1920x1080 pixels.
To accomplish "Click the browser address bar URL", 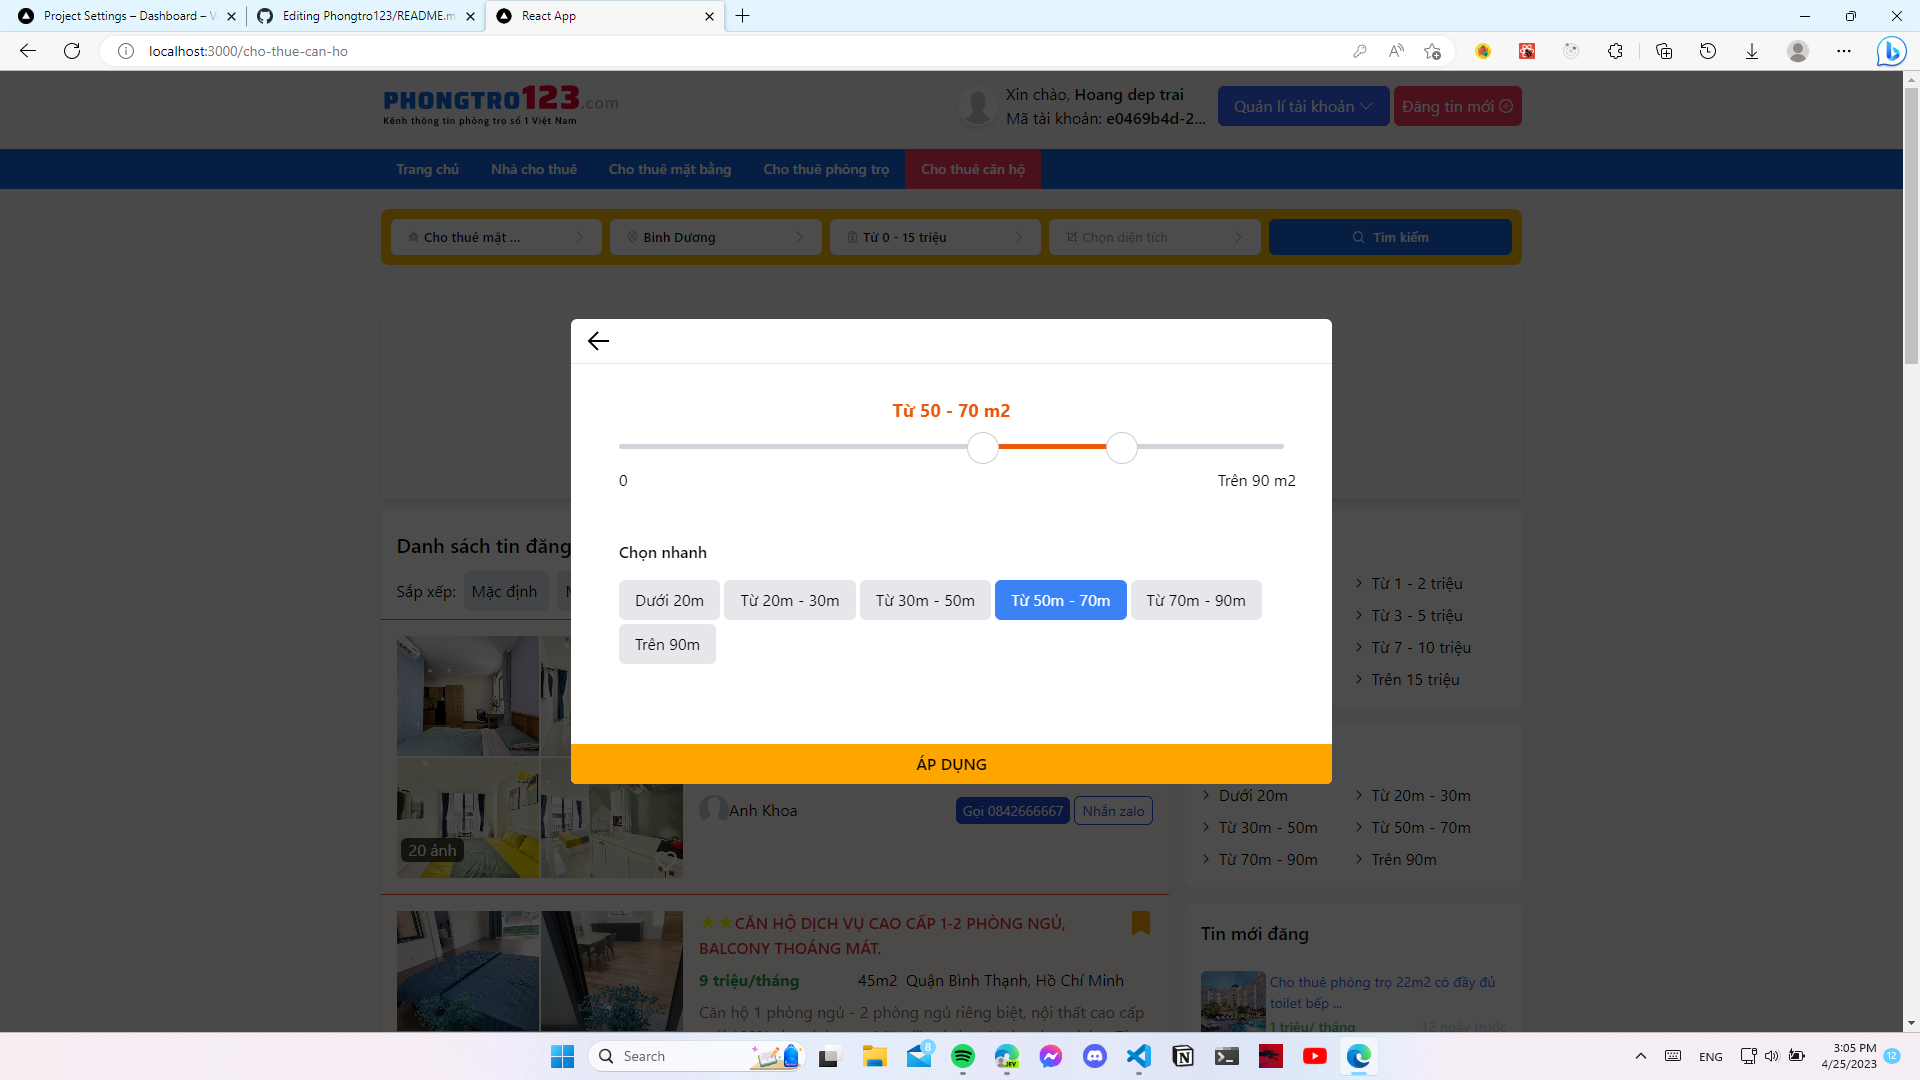I will pos(248,51).
